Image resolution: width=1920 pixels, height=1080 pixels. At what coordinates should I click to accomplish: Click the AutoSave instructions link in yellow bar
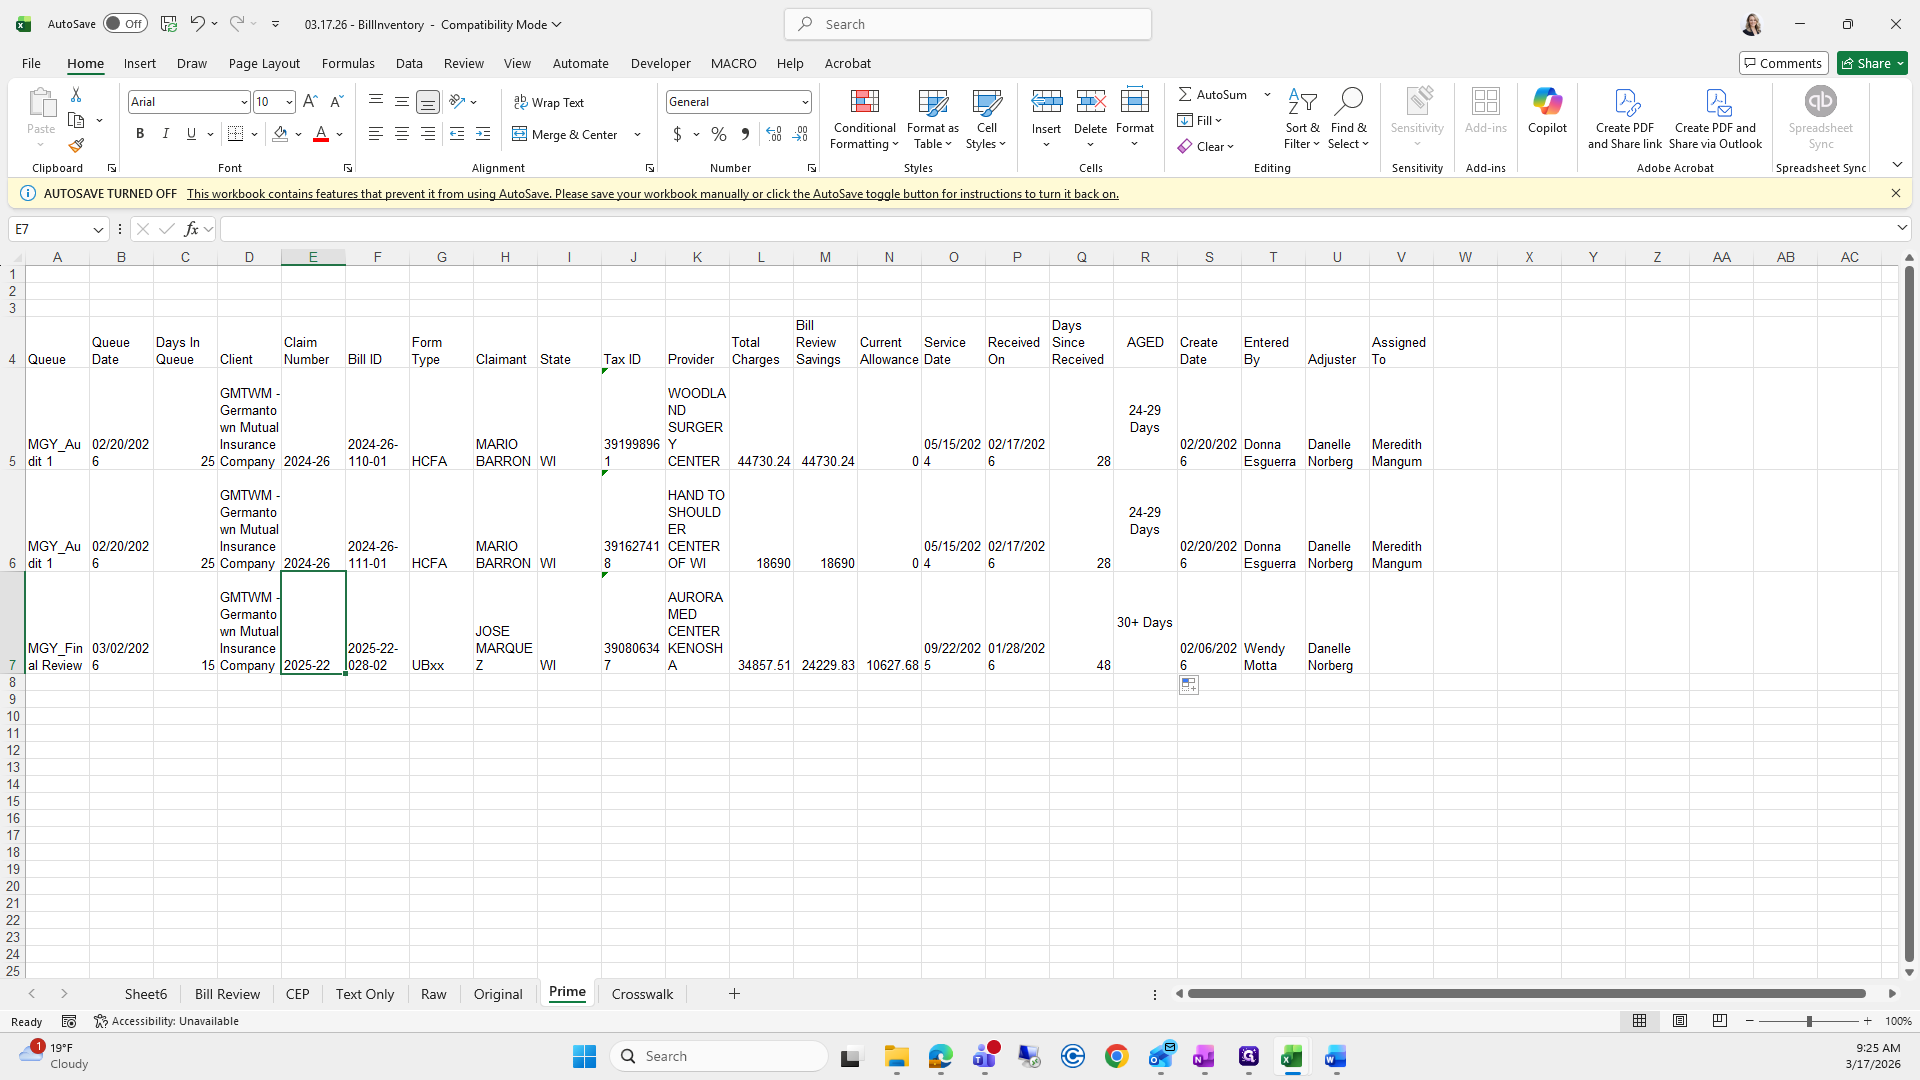pyautogui.click(x=652, y=194)
